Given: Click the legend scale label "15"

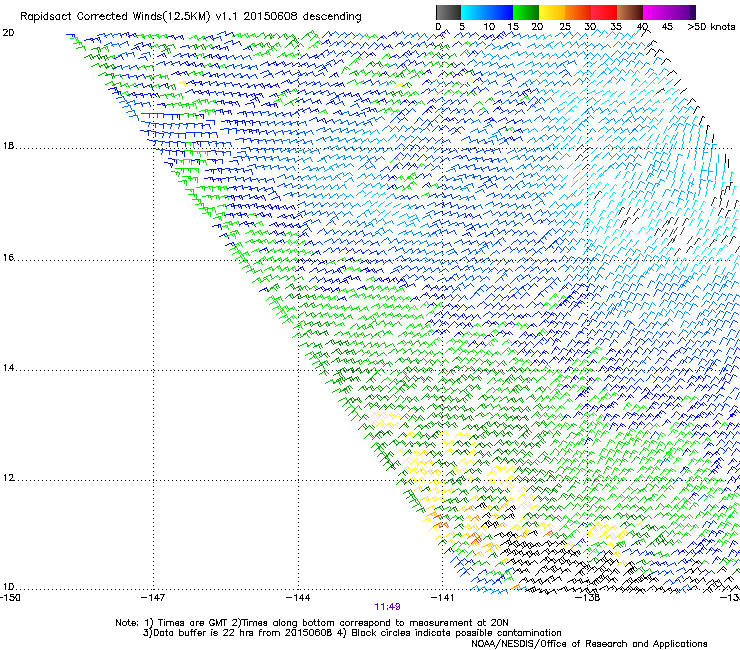Looking at the screenshot, I should (513, 27).
